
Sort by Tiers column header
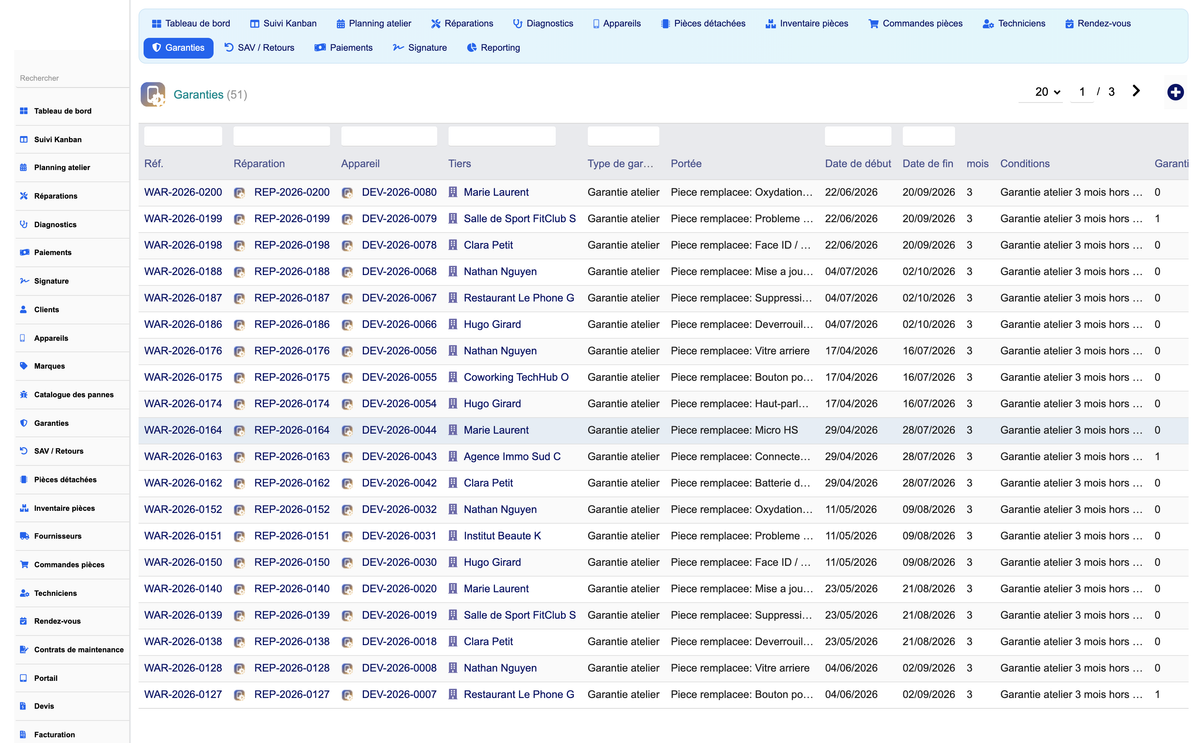tap(459, 164)
